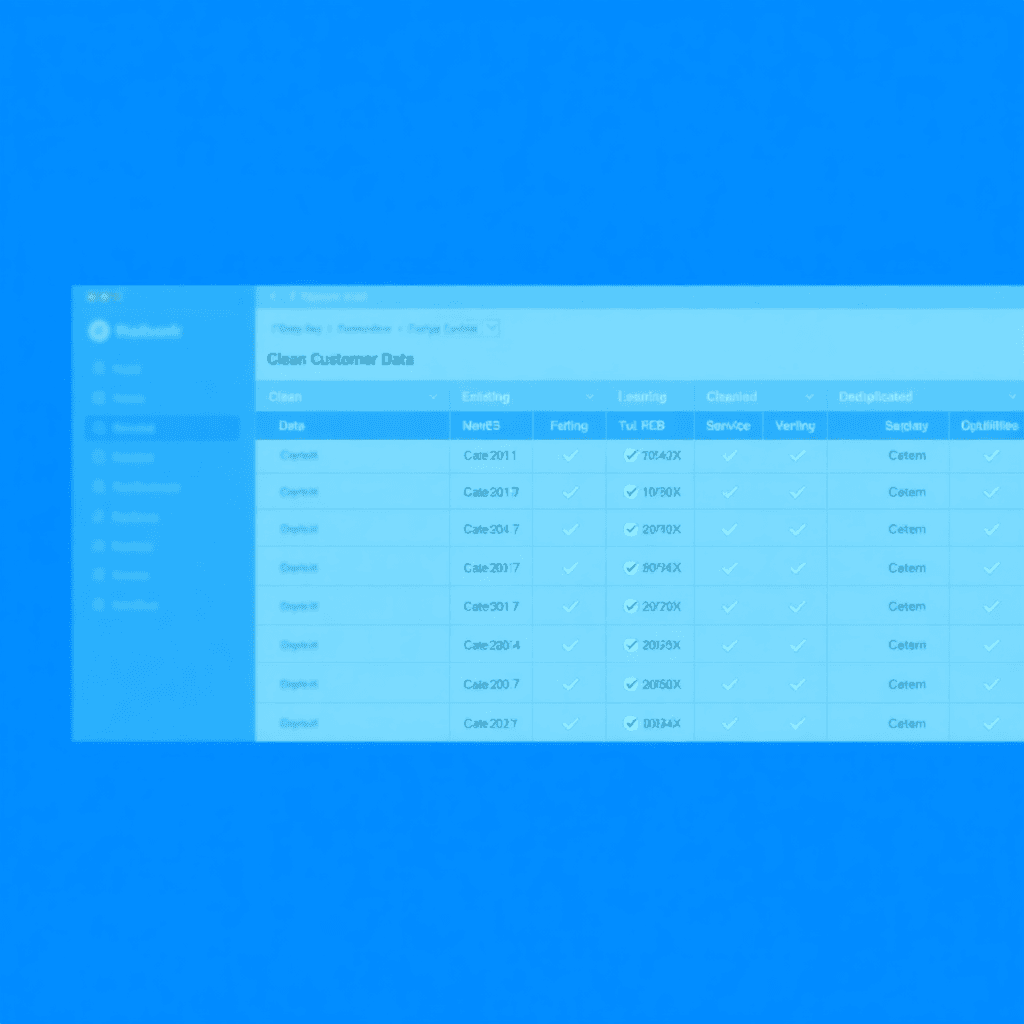Select the highlighted item in the sidebar
The image size is (1024, 1024).
pos(162,428)
